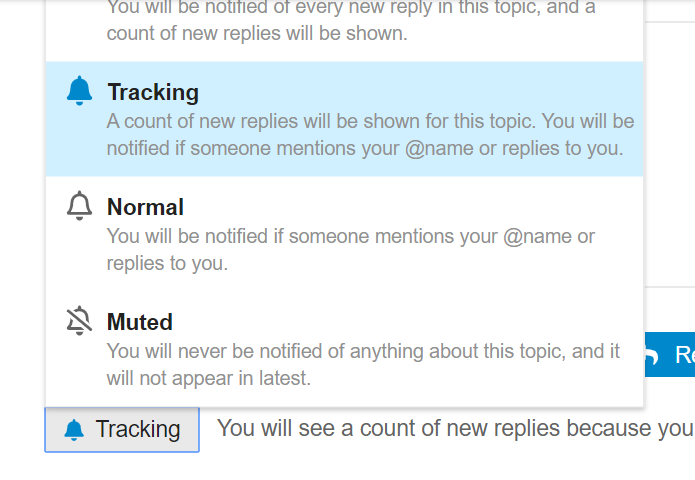Click the "Re" label on the blue reply button
The width and height of the screenshot is (695, 480).
pyautogui.click(x=684, y=355)
